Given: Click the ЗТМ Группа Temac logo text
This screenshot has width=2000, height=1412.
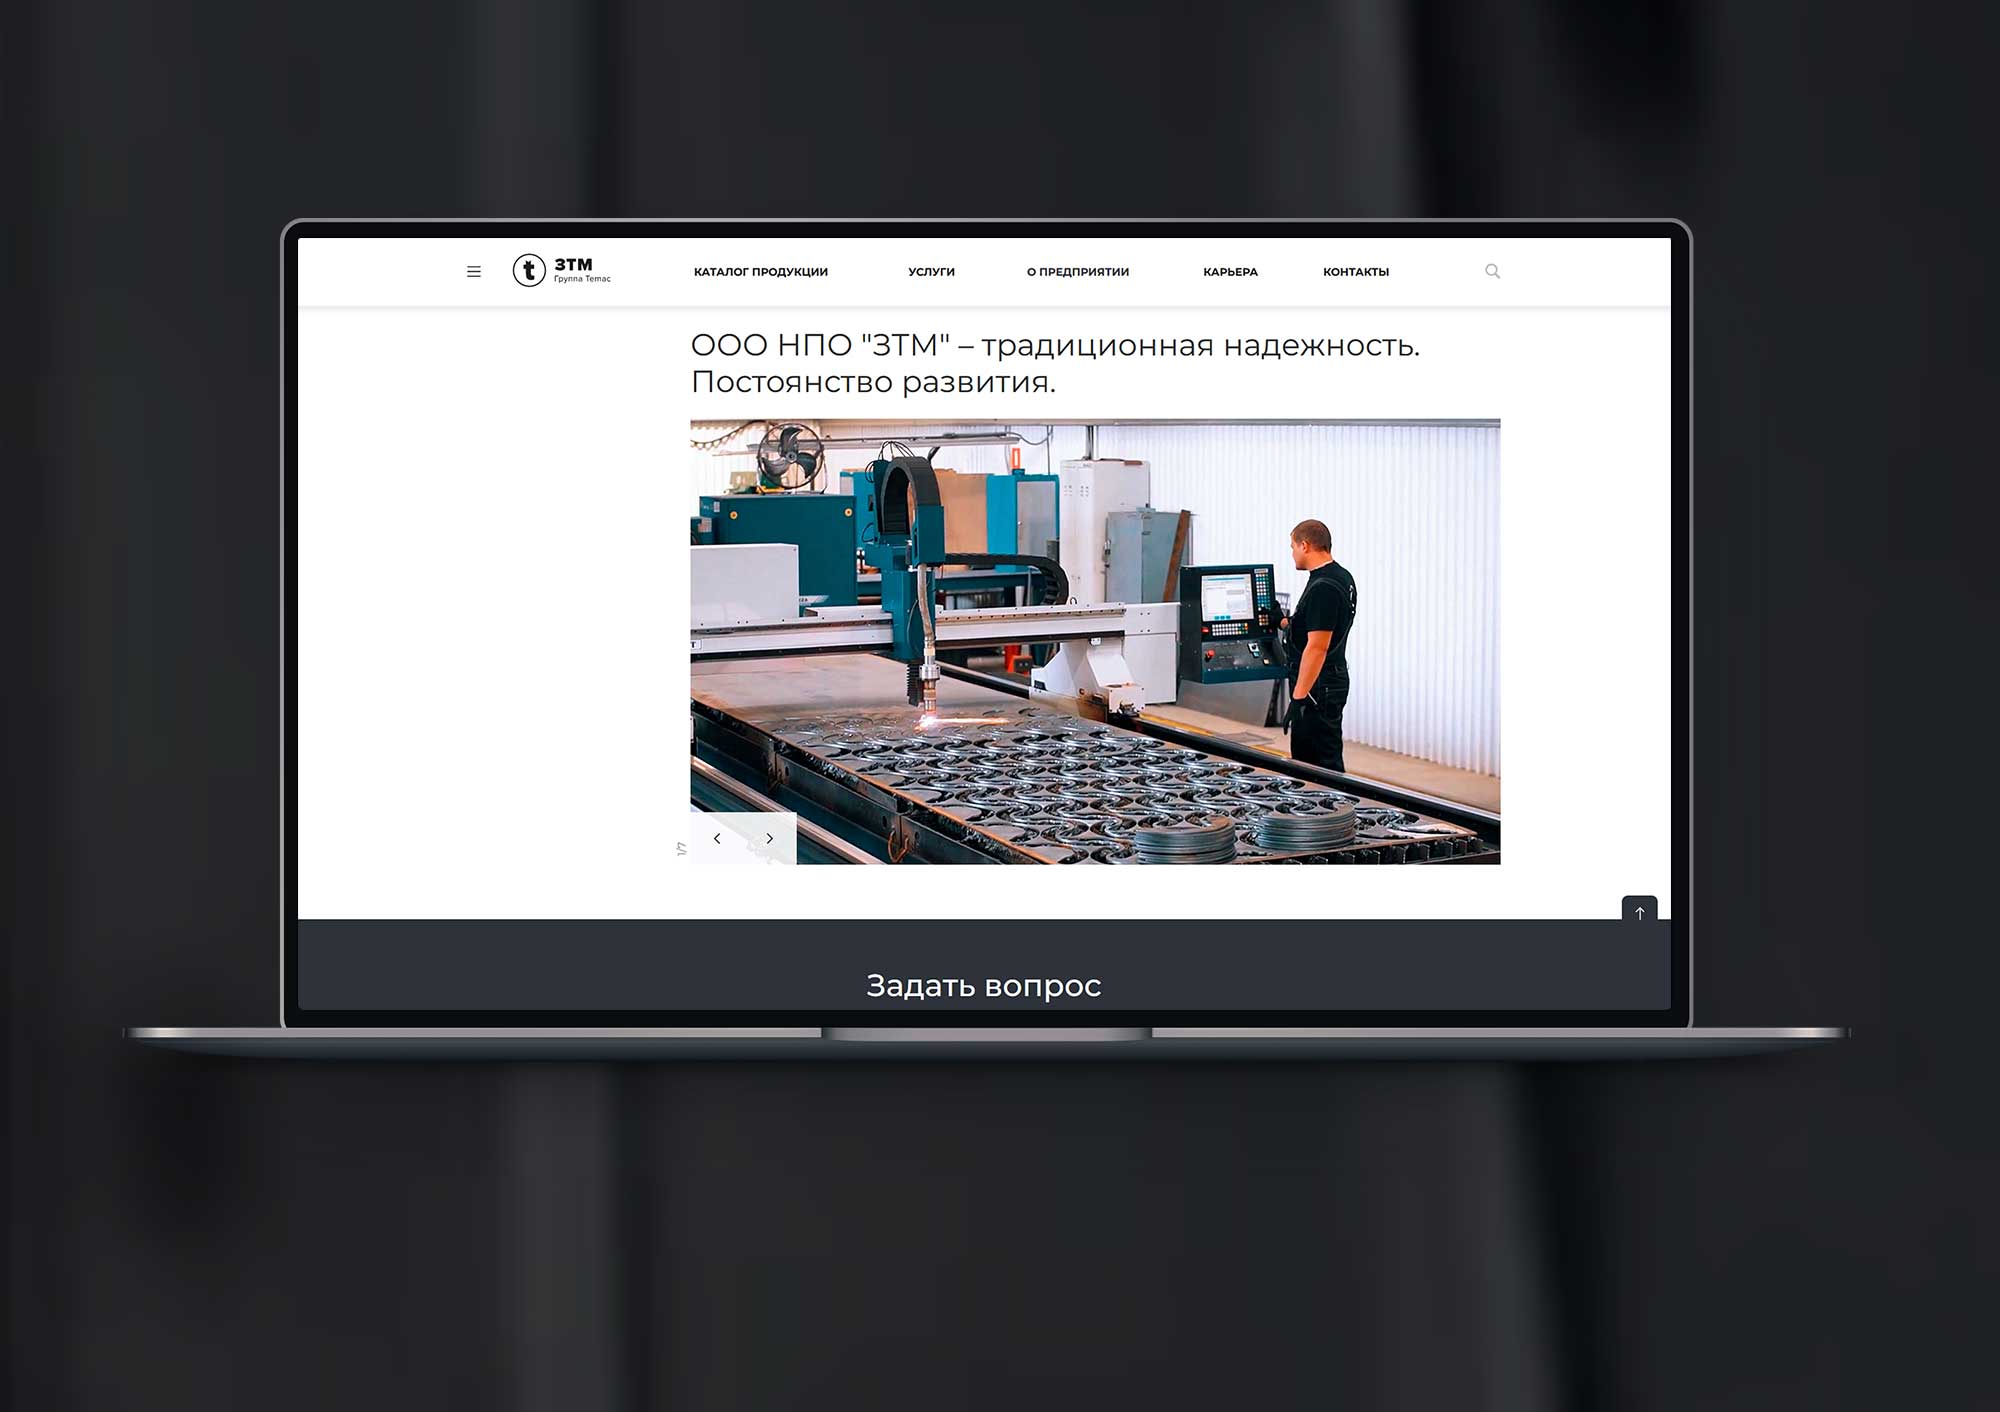Looking at the screenshot, I should (582, 270).
